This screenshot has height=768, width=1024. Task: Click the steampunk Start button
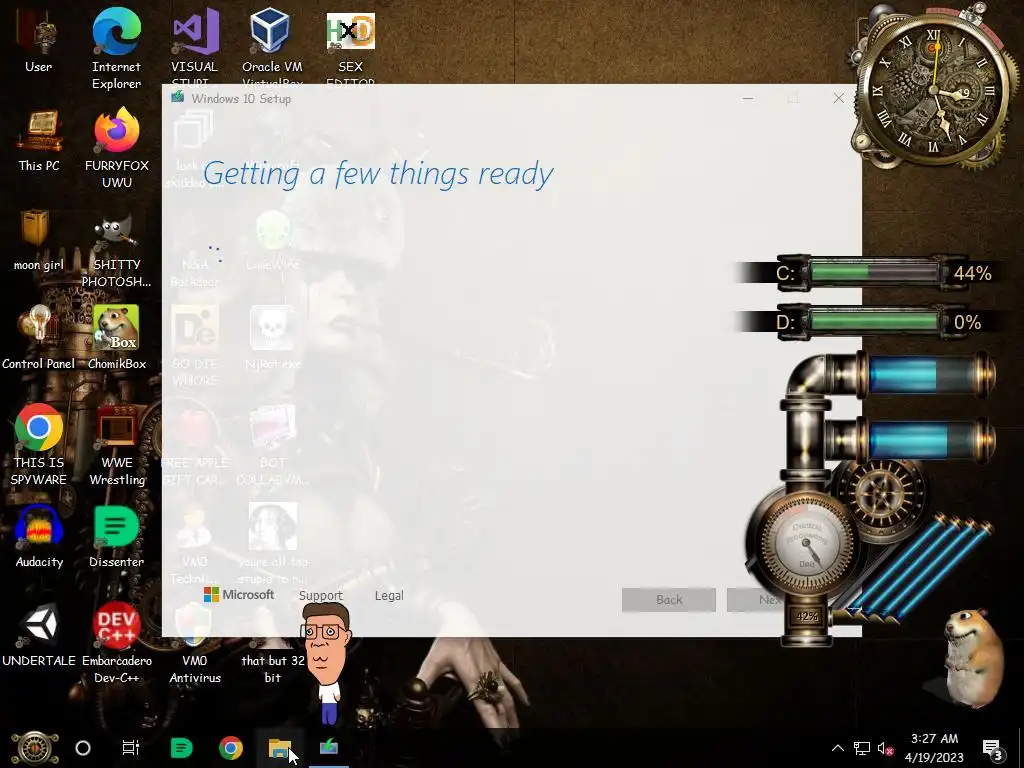click(x=35, y=748)
